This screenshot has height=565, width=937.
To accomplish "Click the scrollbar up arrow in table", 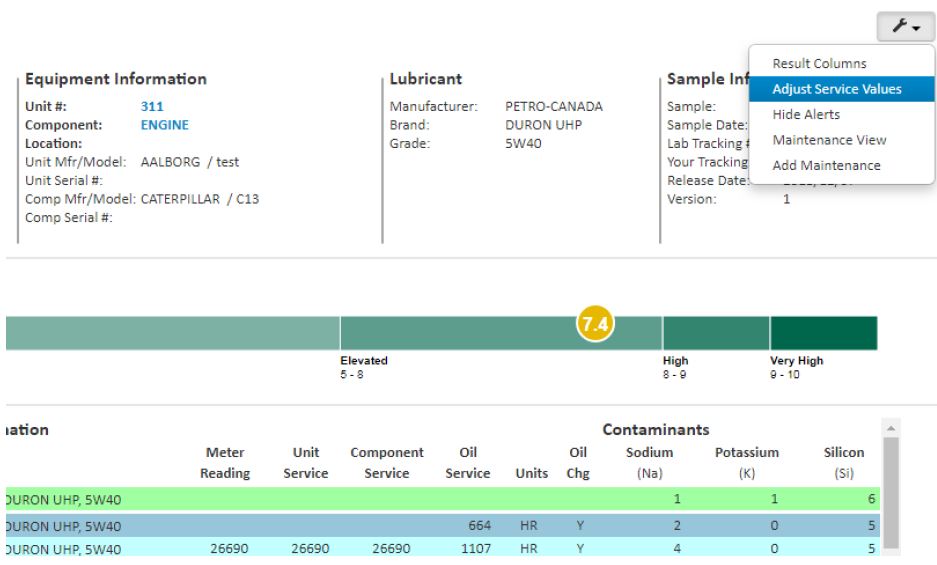I will (891, 428).
